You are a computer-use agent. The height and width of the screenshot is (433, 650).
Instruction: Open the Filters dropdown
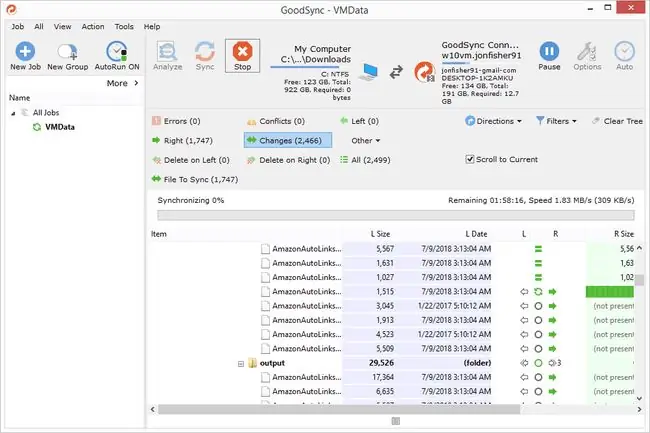(556, 121)
